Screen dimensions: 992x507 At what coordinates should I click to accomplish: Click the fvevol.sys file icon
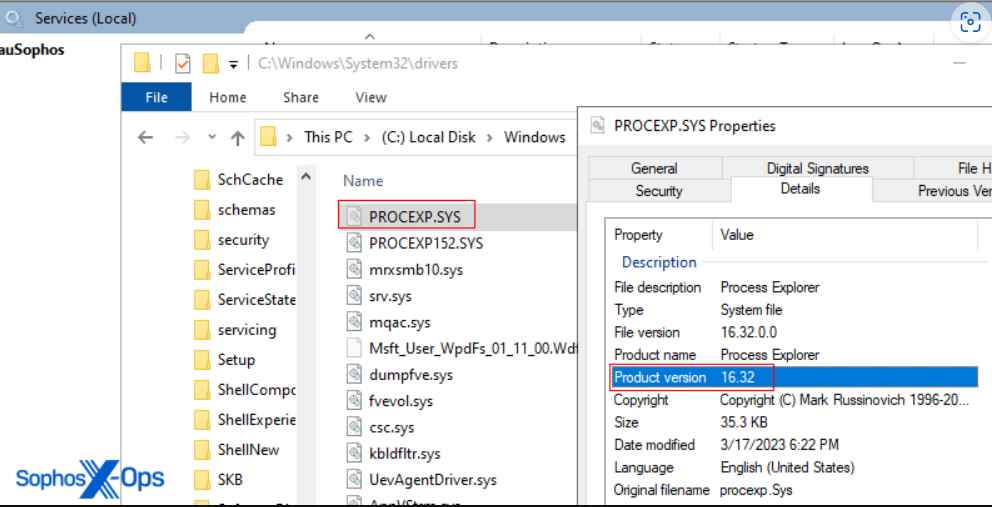click(354, 401)
